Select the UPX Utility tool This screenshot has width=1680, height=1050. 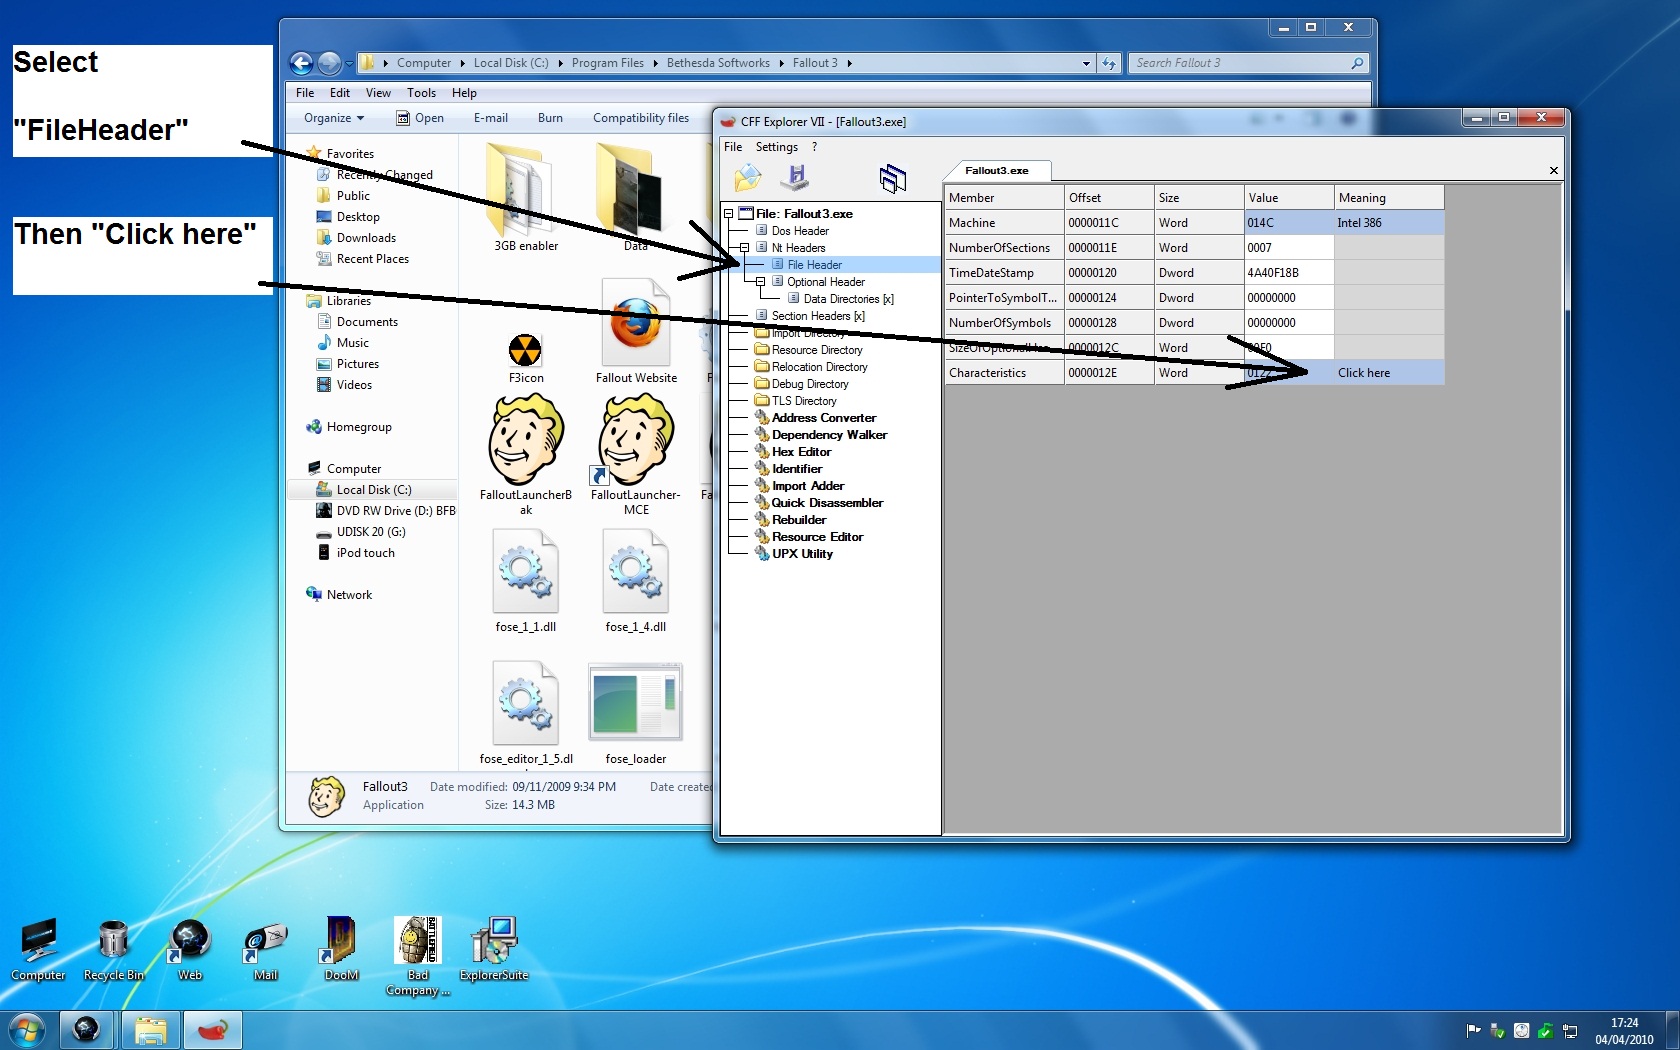coord(802,554)
